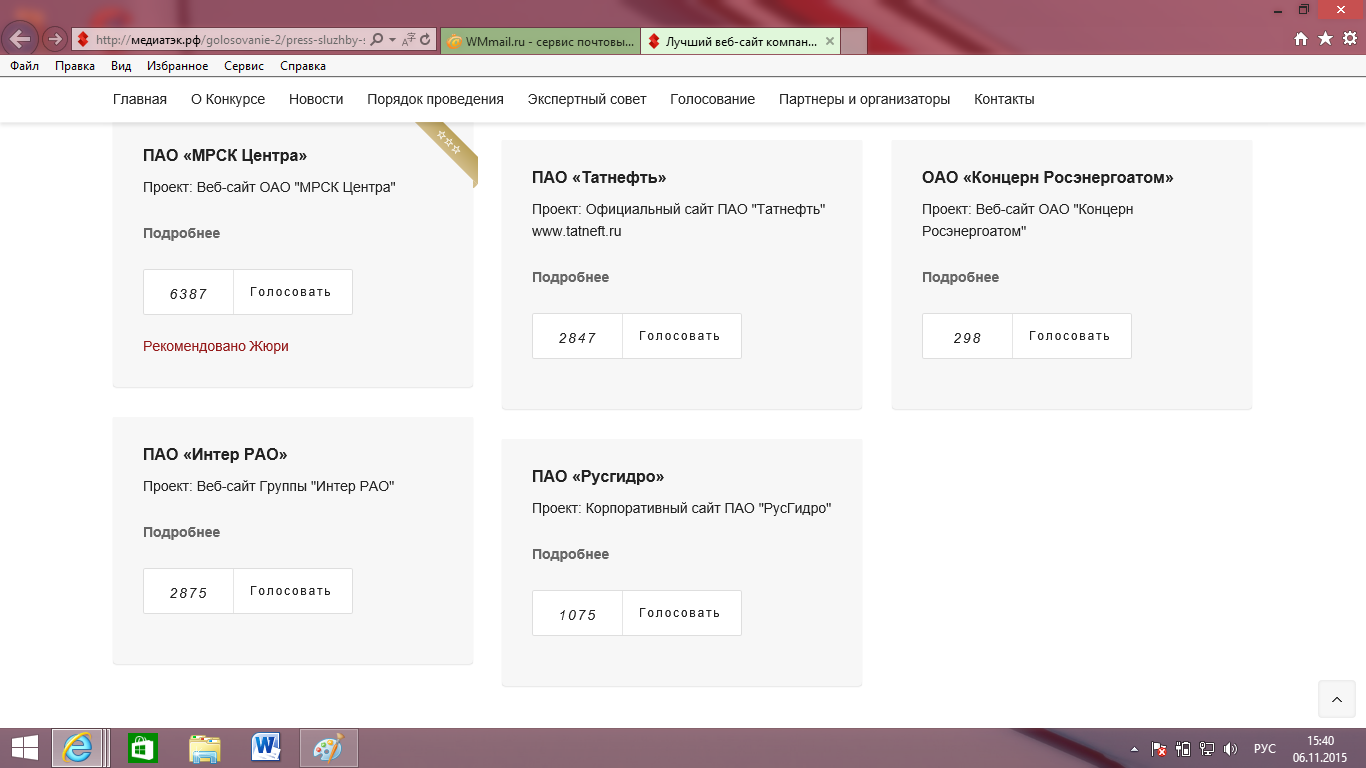Vote for ПАО «Русгидро»
The image size is (1366, 768).
(x=681, y=613)
